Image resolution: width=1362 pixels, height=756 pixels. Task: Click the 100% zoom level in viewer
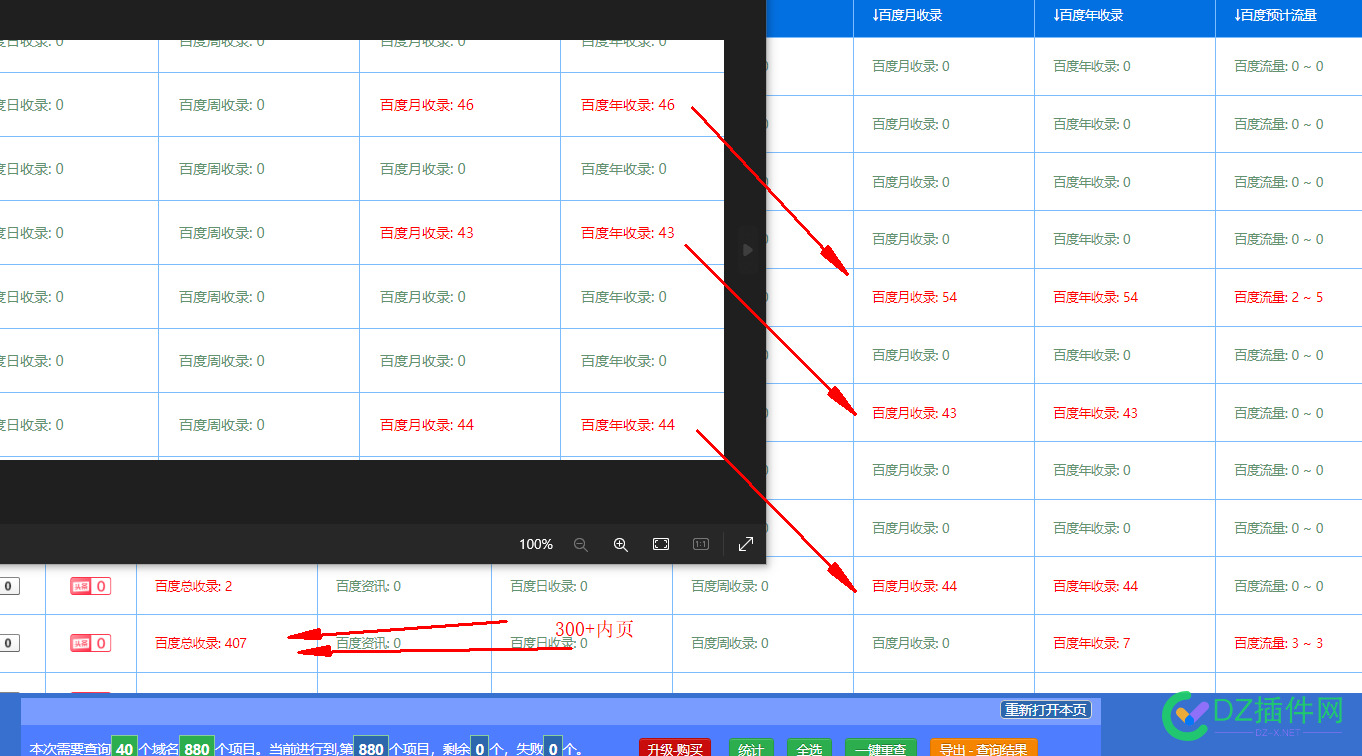pos(536,544)
